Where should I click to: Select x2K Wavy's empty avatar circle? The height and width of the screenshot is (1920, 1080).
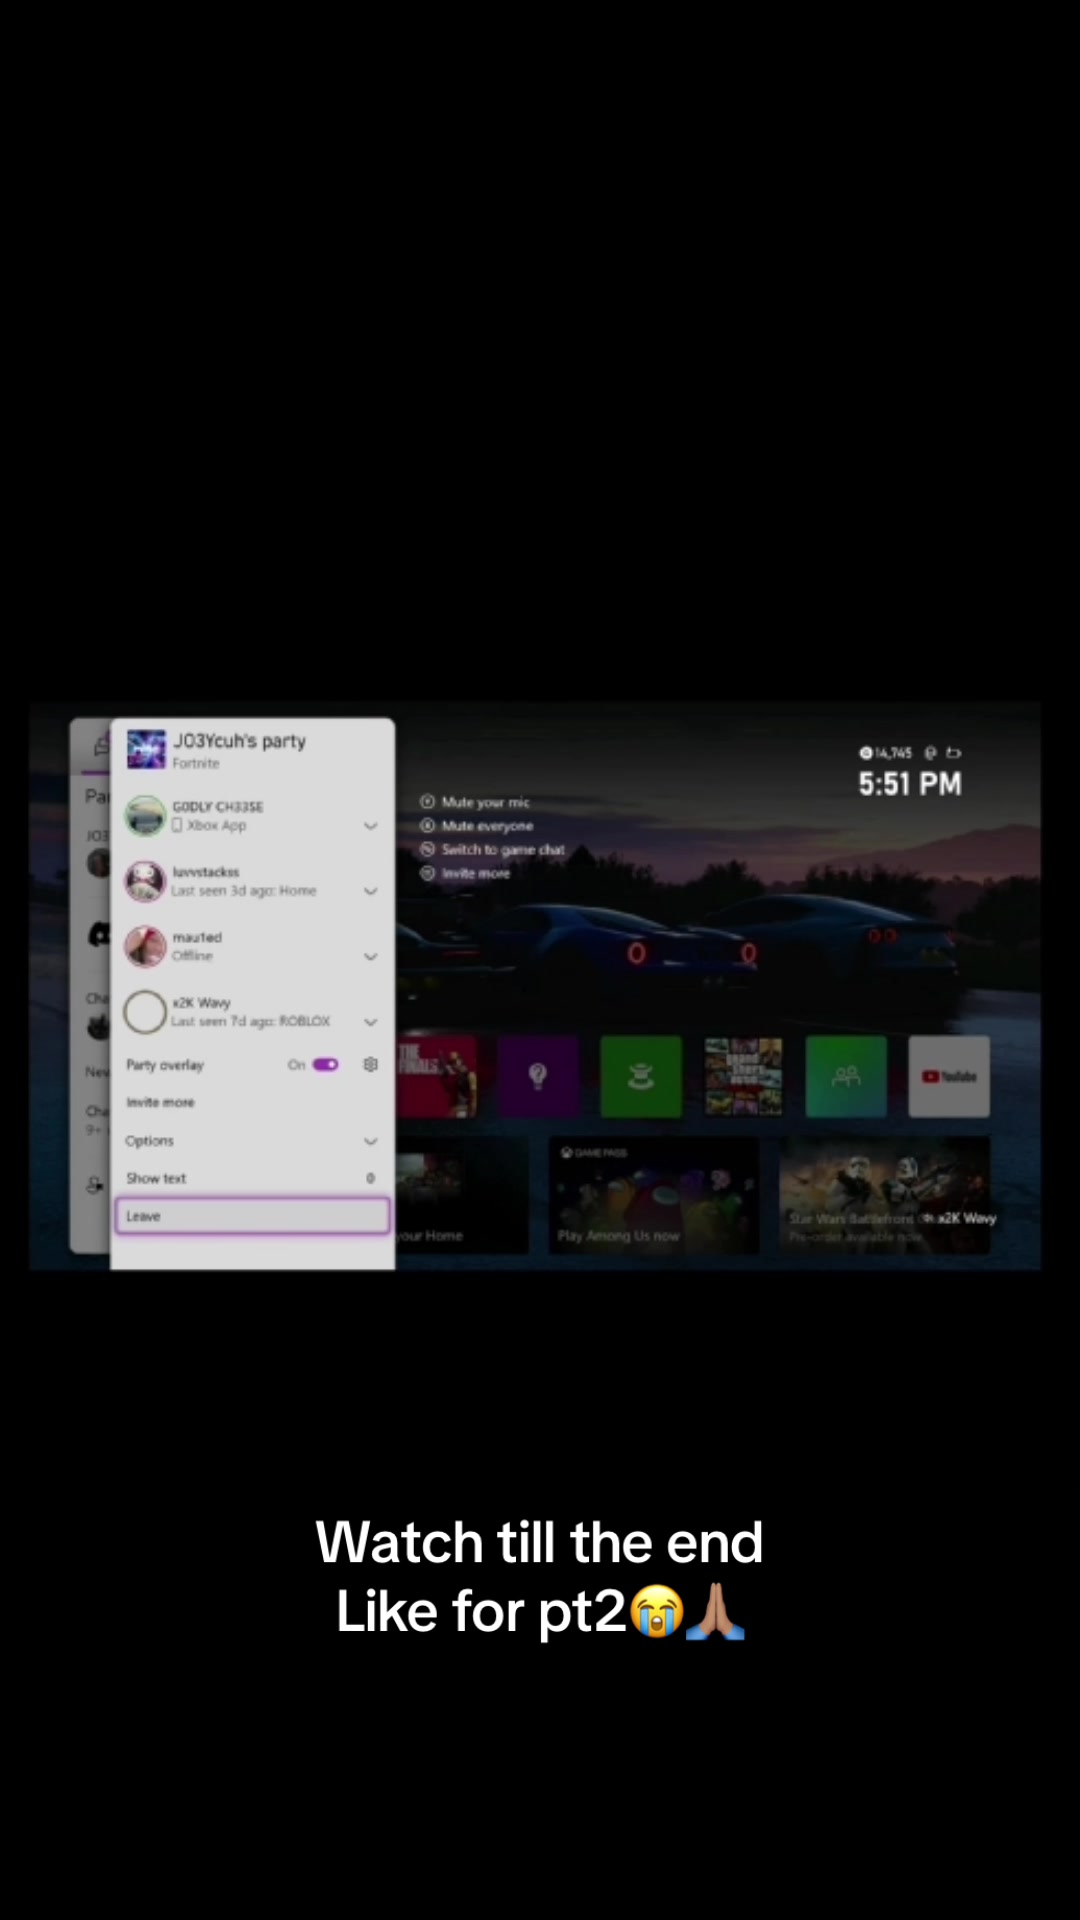(x=145, y=1011)
